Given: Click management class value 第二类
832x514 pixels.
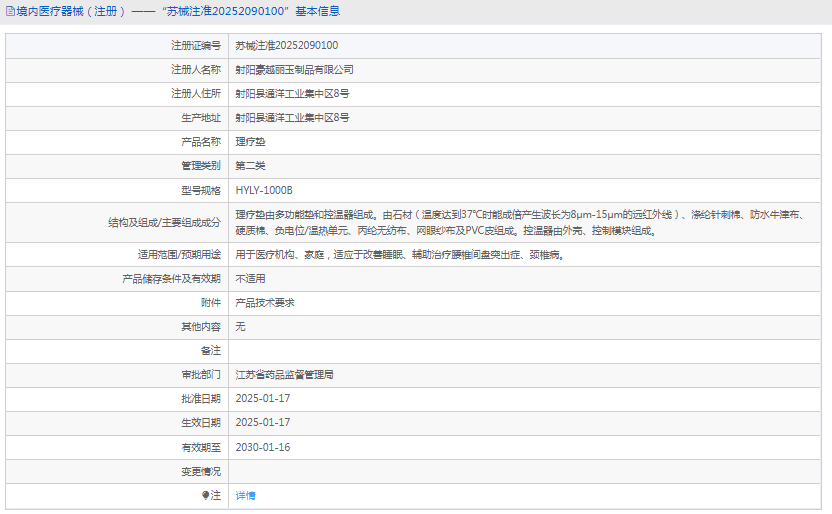Looking at the screenshot, I should tap(250, 165).
